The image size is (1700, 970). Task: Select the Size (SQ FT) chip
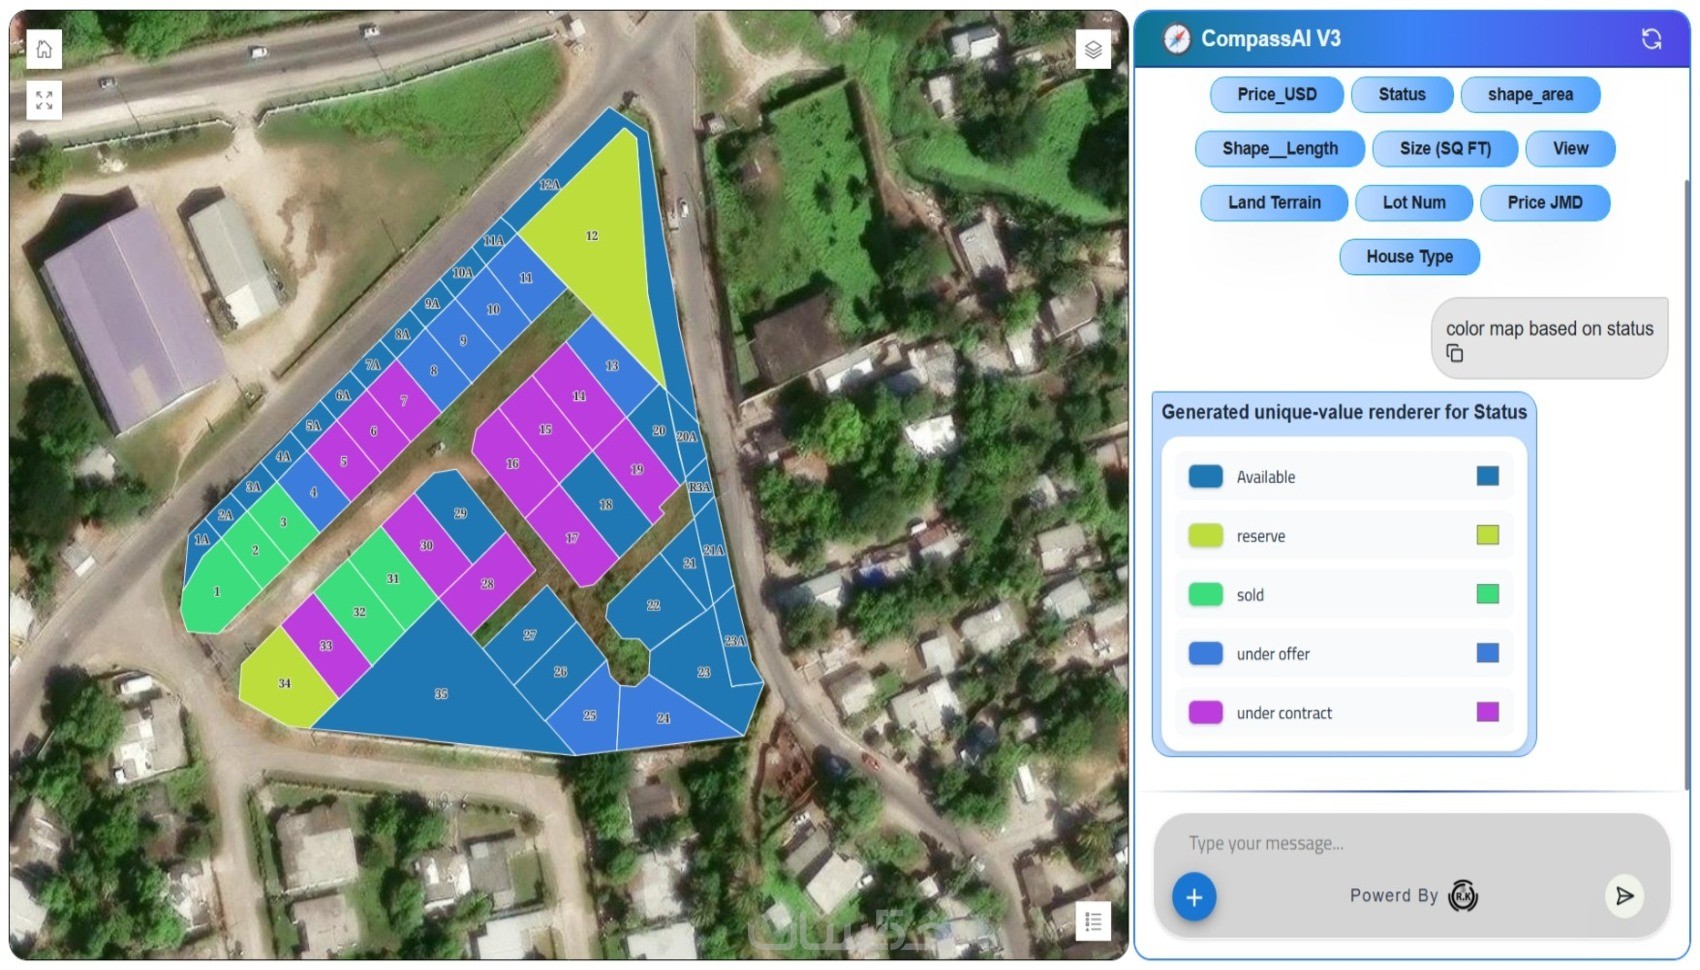pos(1445,148)
